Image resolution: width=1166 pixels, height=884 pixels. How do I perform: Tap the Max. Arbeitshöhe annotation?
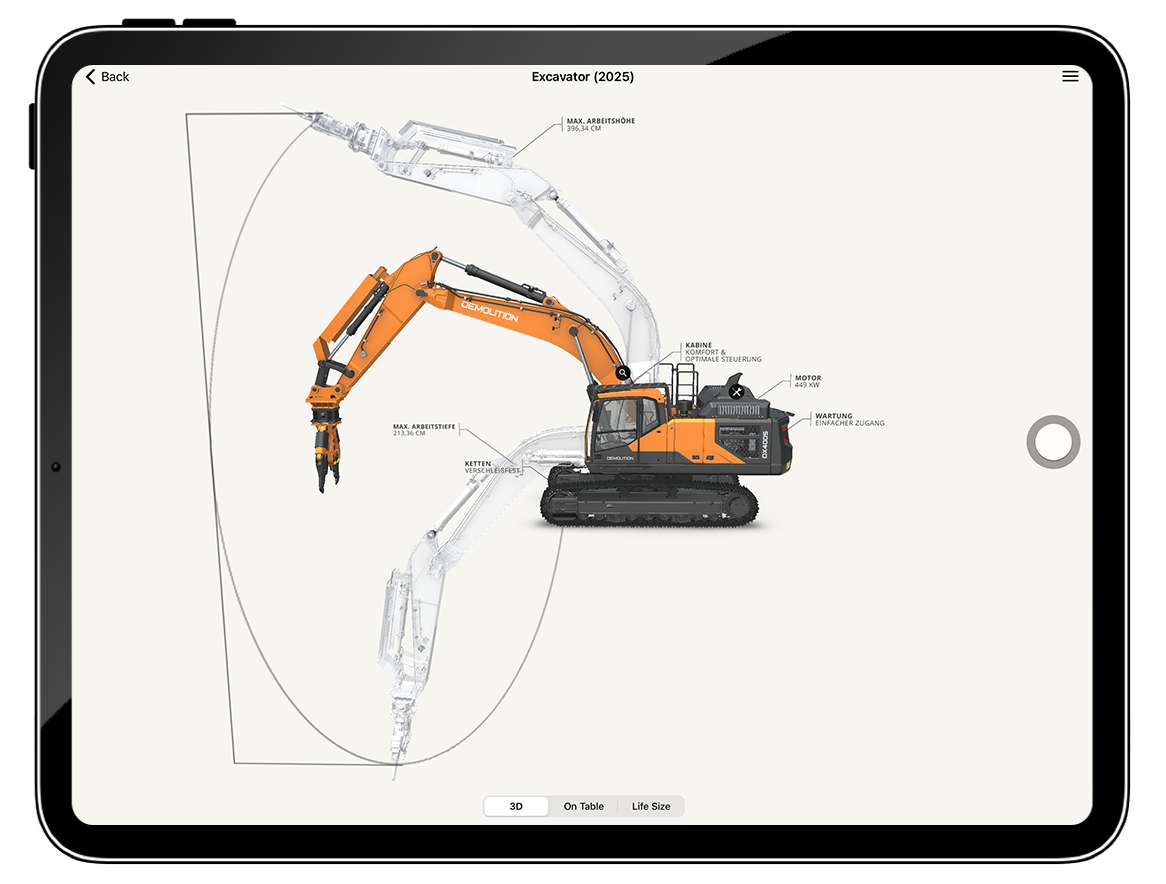point(600,124)
